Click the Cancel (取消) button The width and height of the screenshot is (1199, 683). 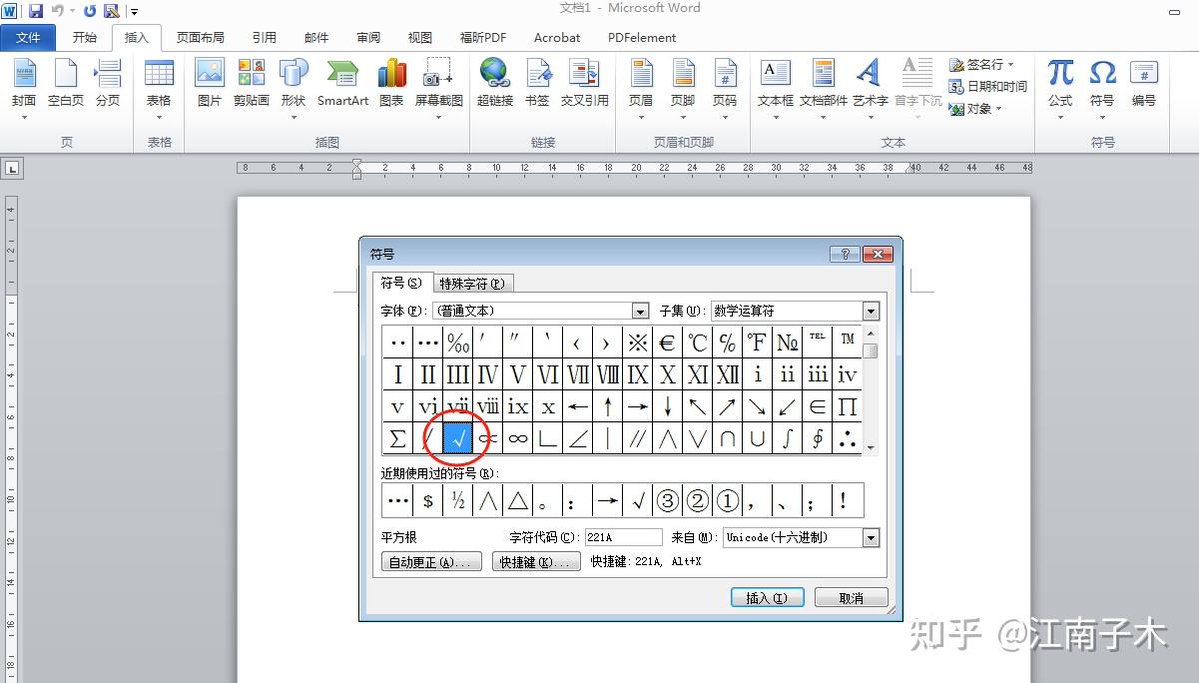pyautogui.click(x=851, y=598)
